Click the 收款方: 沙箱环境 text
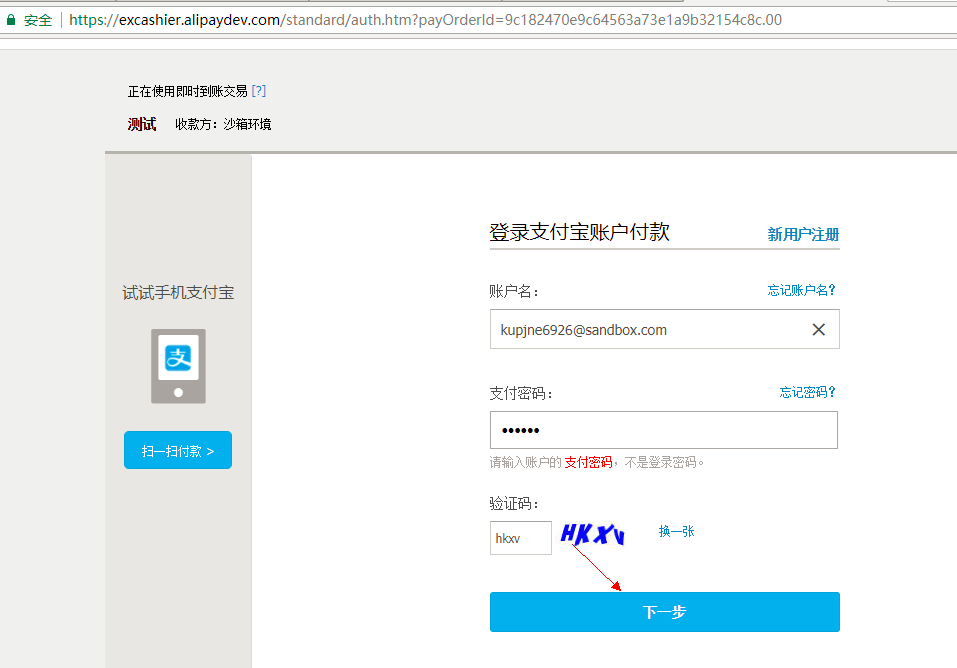This screenshot has height=668, width=957. pyautogui.click(x=223, y=124)
